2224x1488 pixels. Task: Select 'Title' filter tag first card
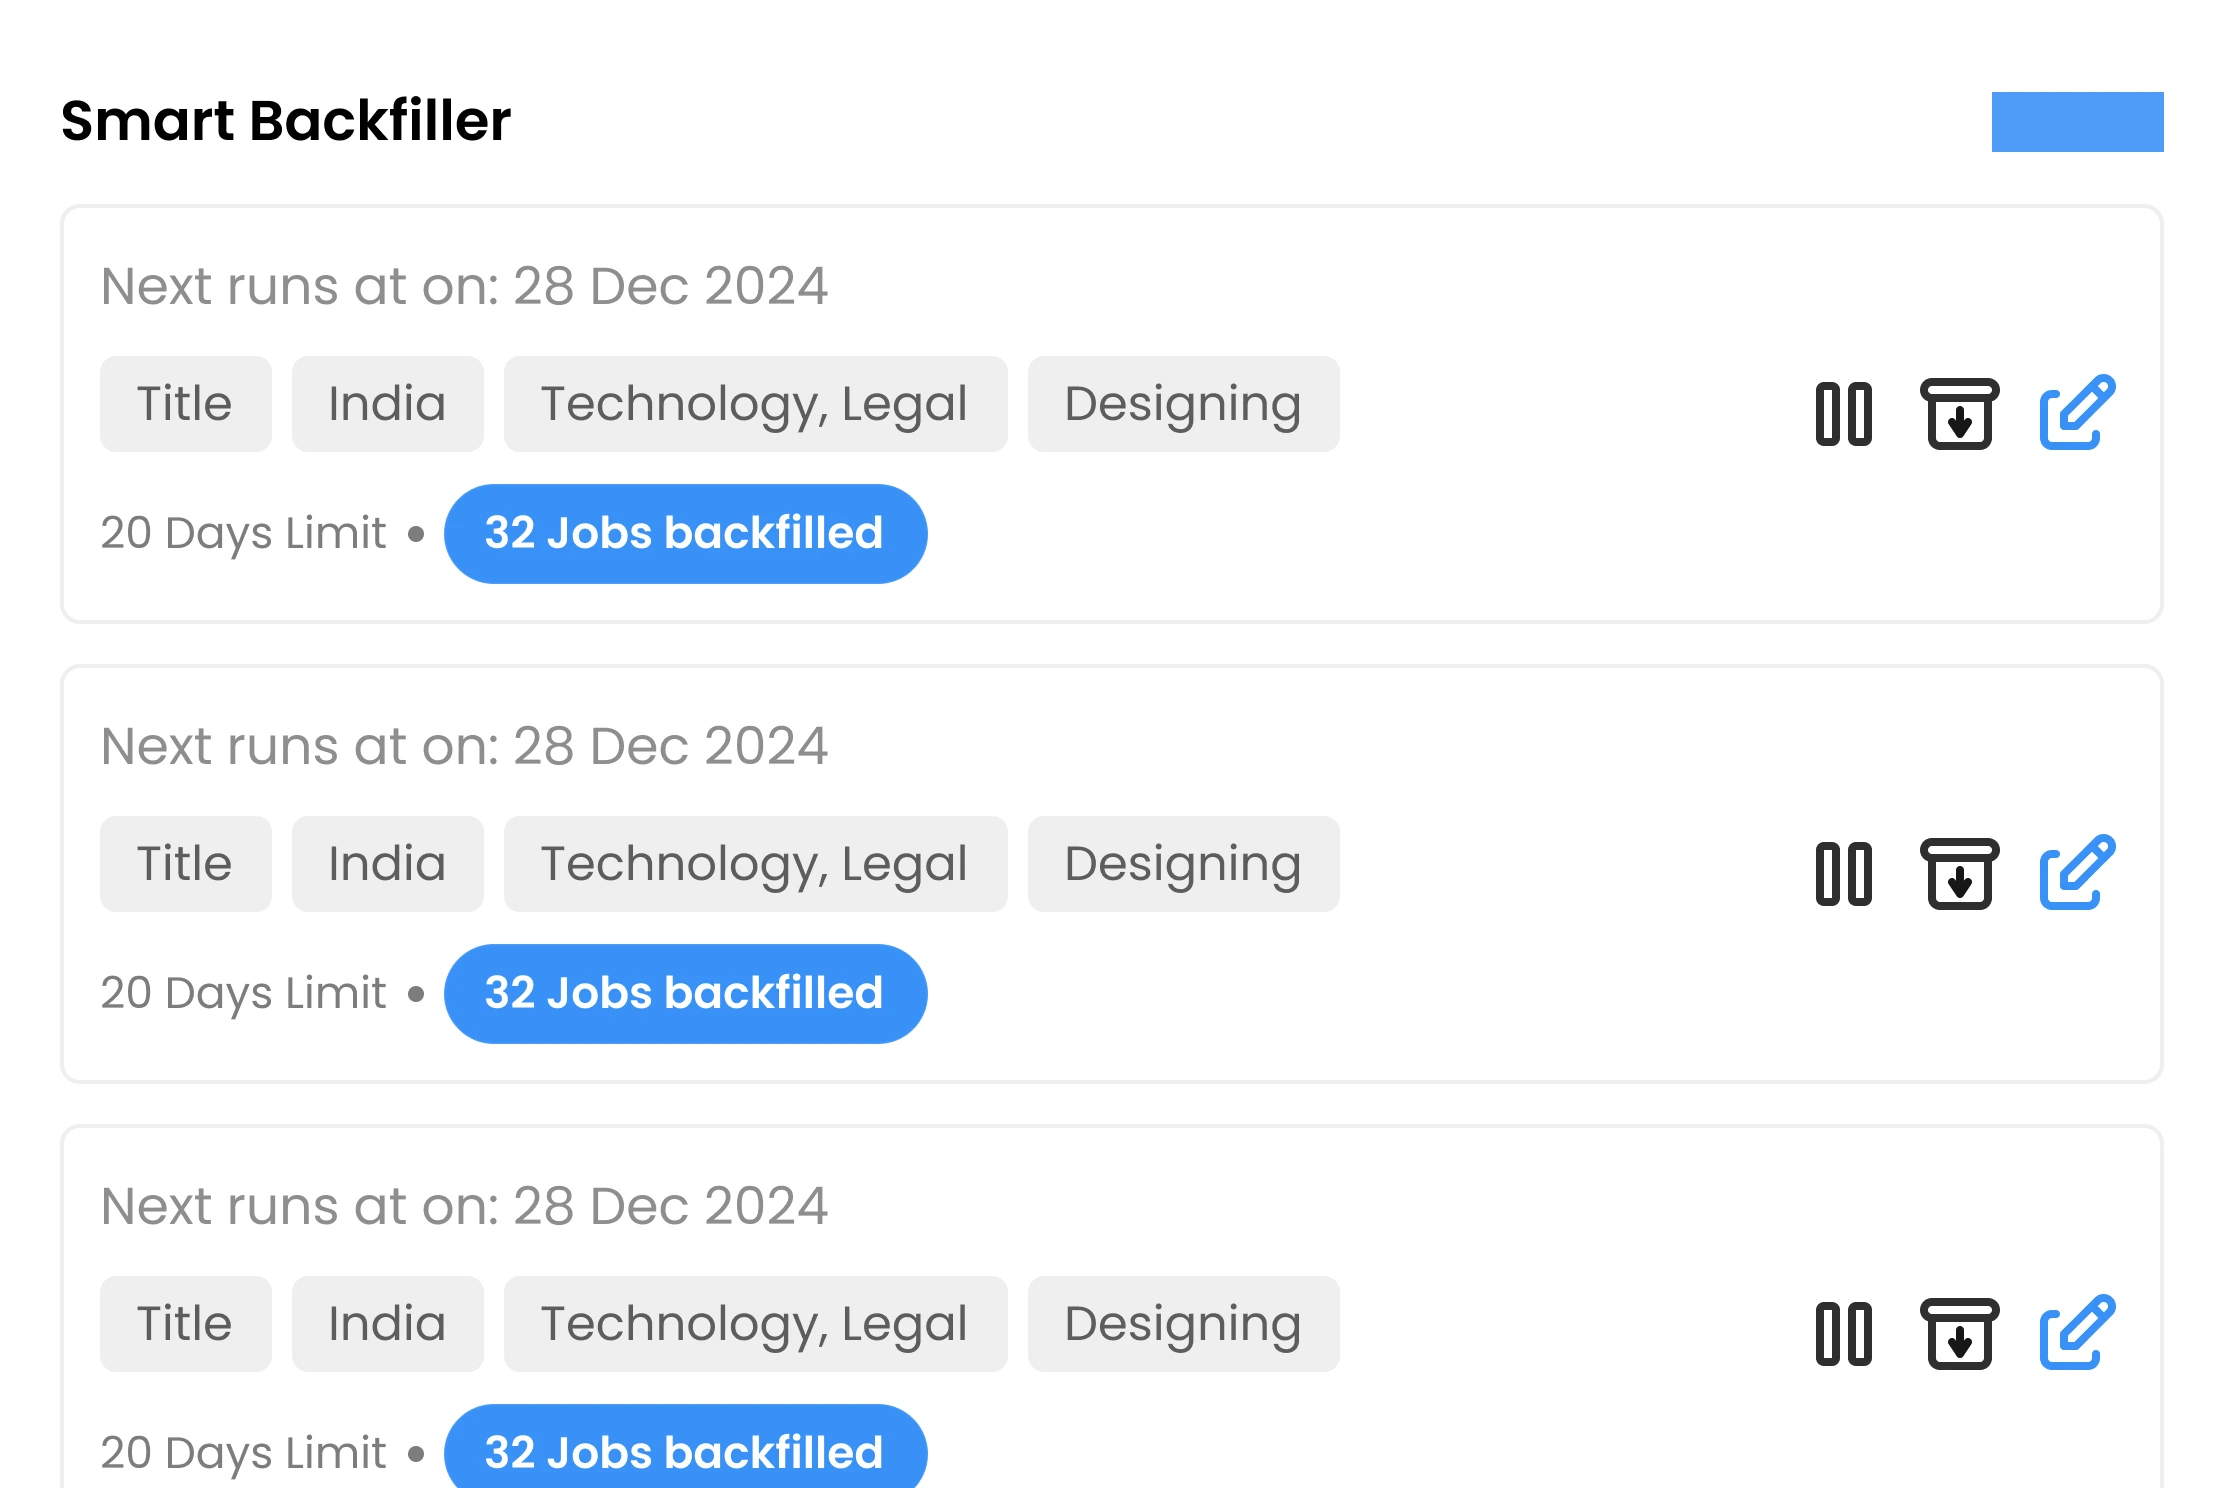(186, 404)
